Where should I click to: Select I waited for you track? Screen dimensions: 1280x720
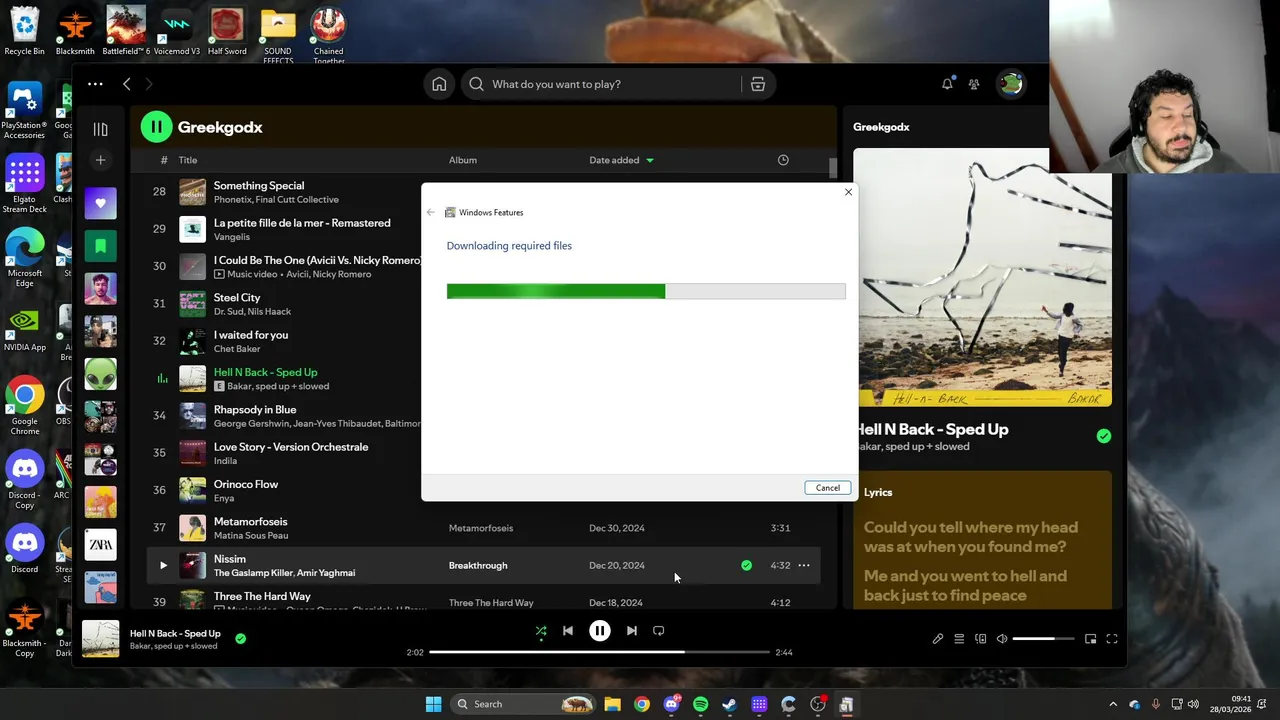click(x=251, y=335)
